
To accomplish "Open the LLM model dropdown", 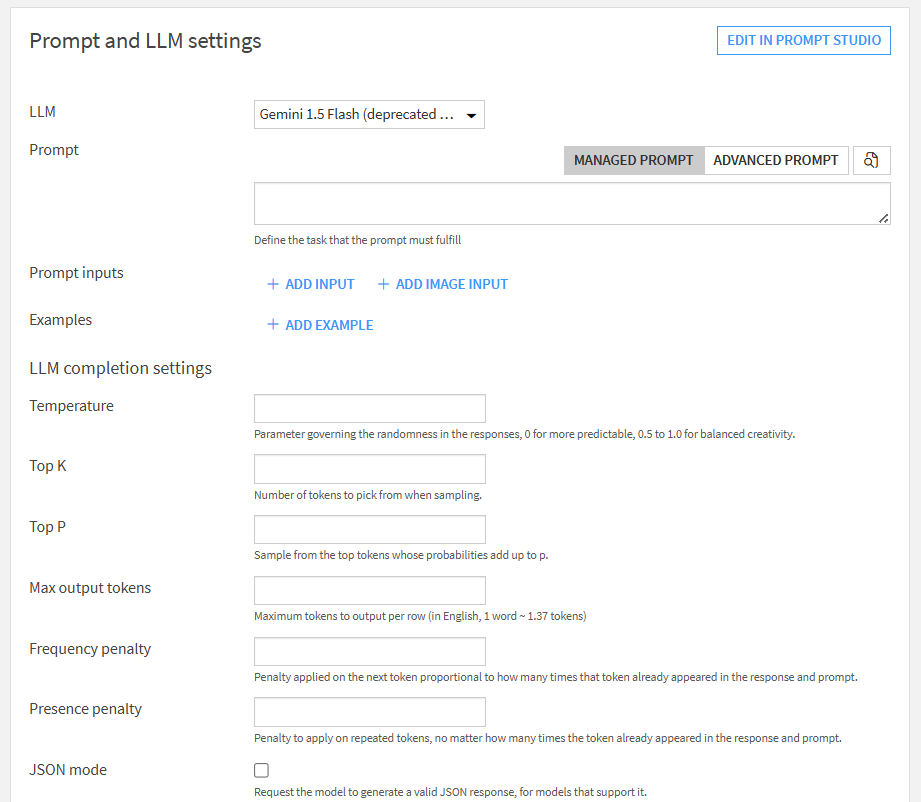I will (x=369, y=115).
